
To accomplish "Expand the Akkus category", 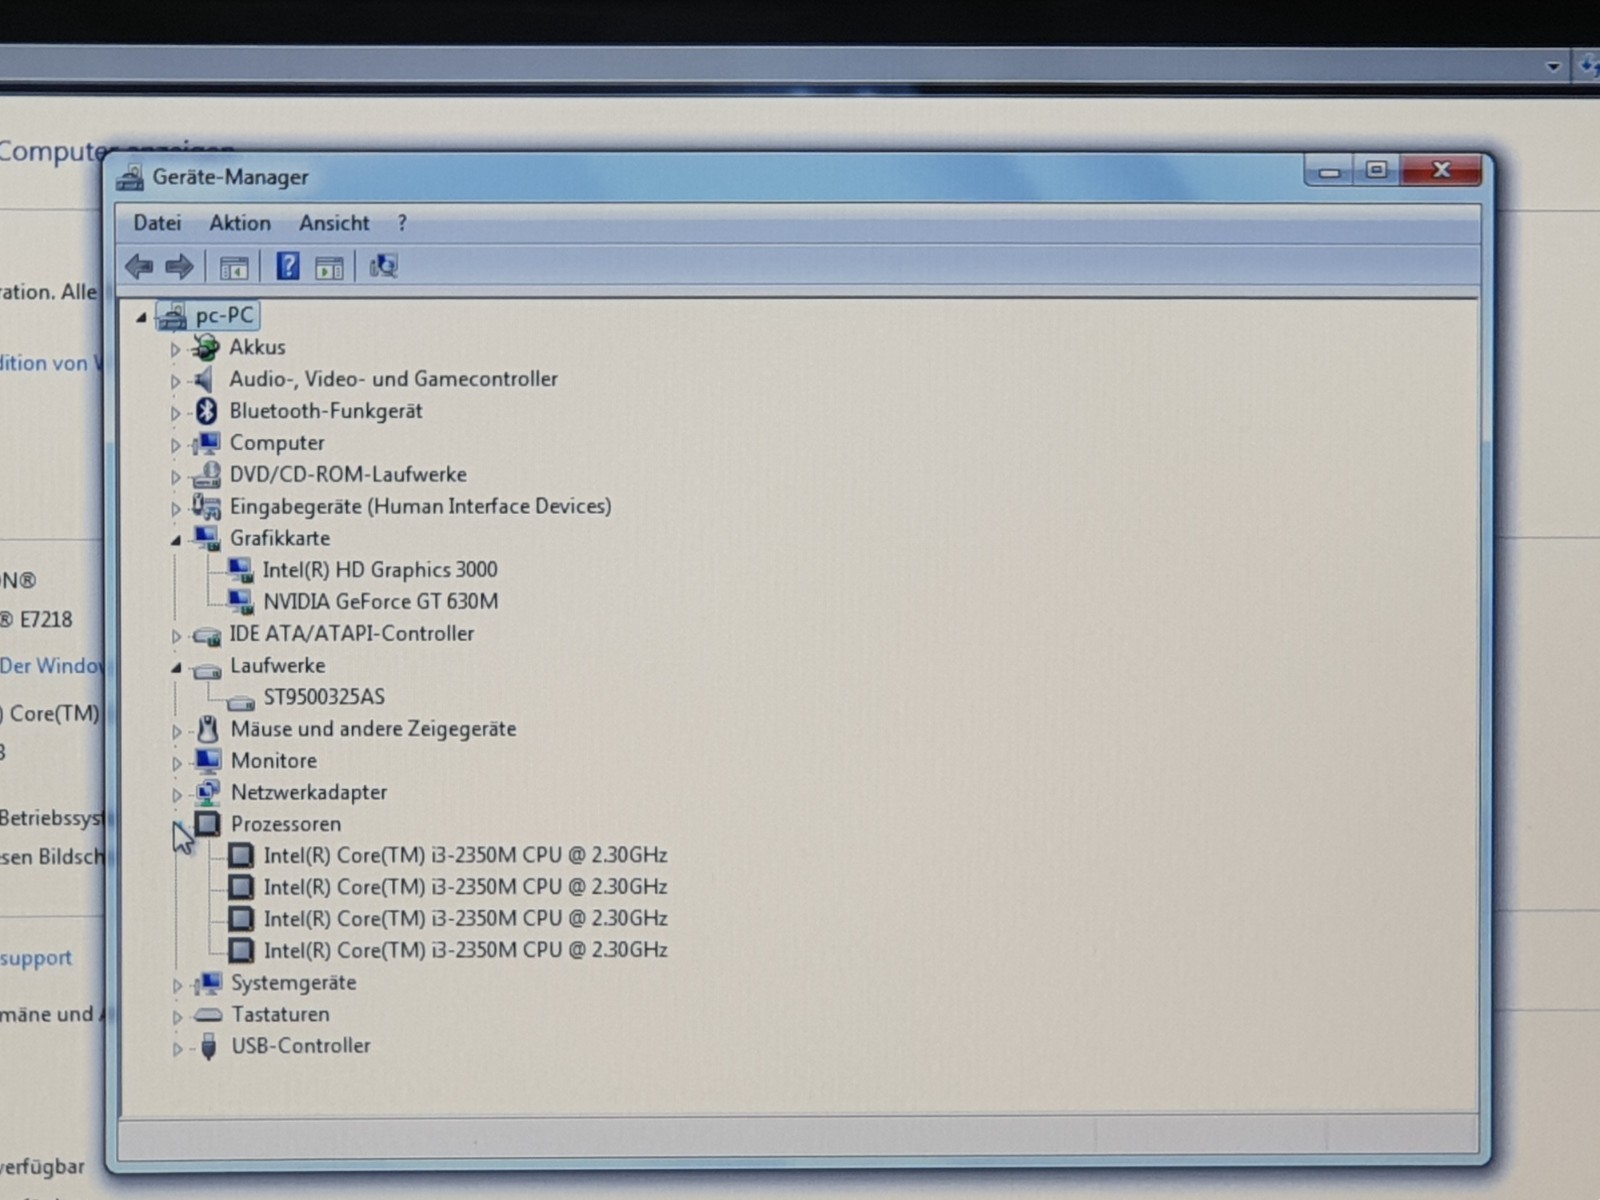I will point(175,349).
